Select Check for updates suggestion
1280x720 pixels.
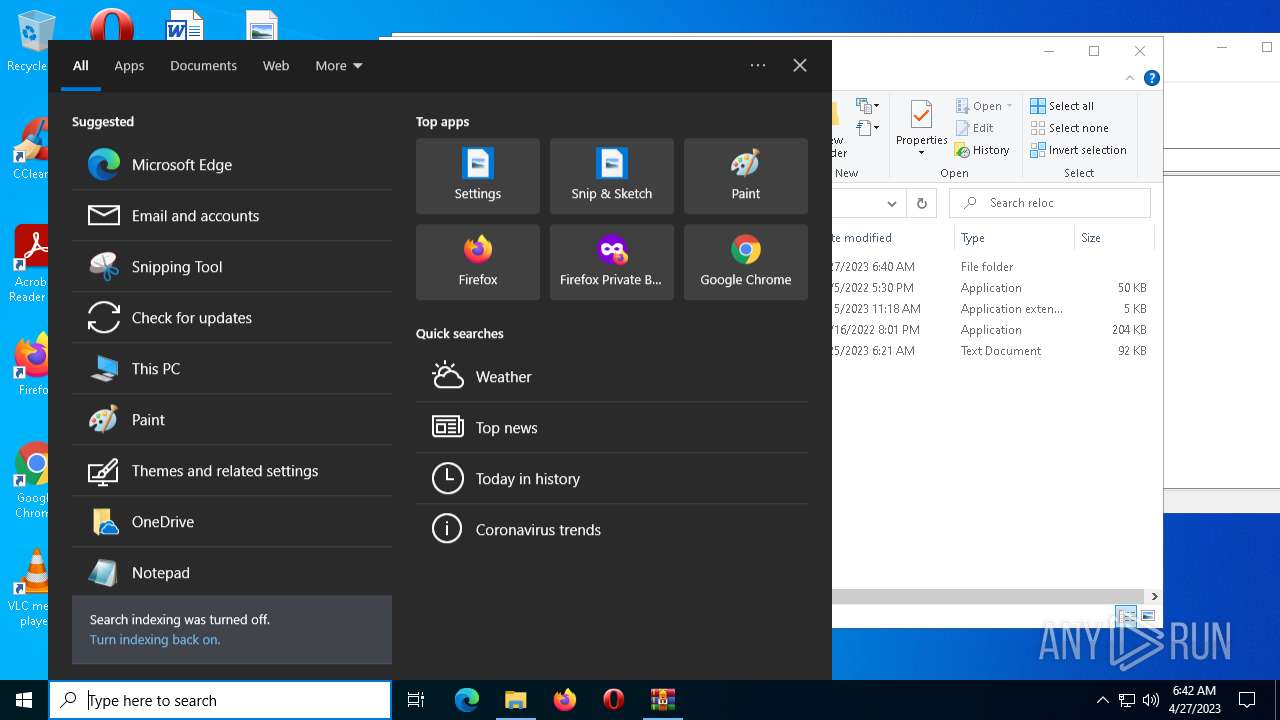(232, 318)
